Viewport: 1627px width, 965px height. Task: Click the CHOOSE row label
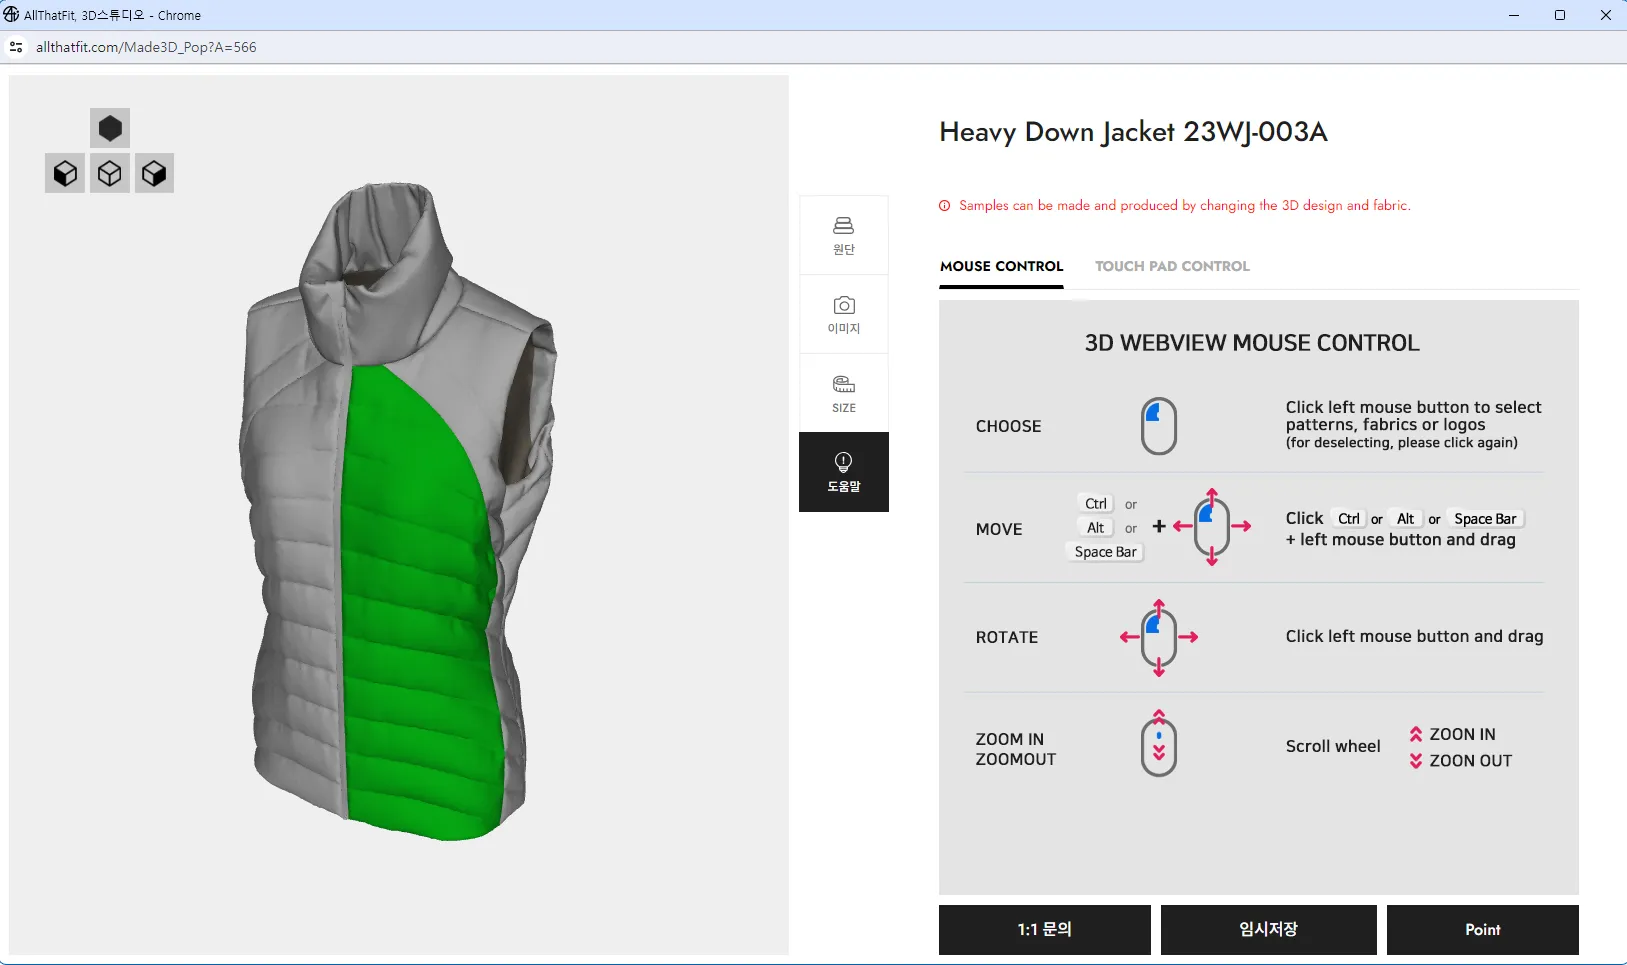coord(1008,426)
